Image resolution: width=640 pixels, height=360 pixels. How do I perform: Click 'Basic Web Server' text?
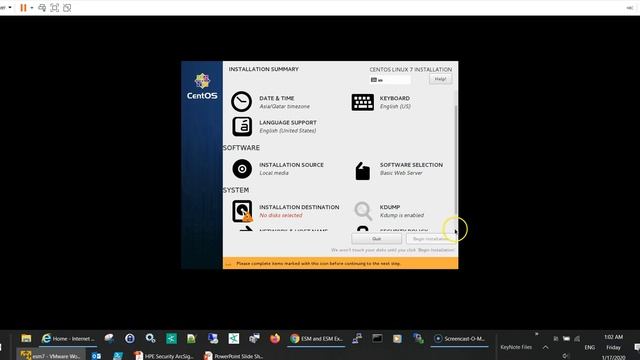(x=401, y=173)
